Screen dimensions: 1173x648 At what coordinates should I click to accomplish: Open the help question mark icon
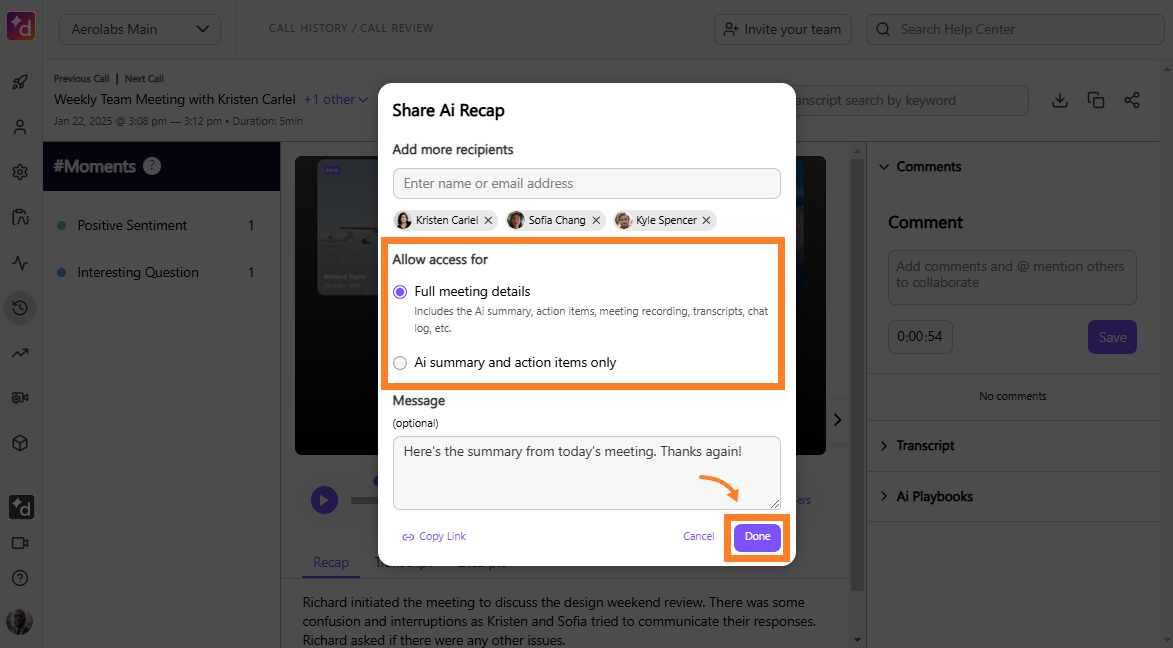point(20,578)
